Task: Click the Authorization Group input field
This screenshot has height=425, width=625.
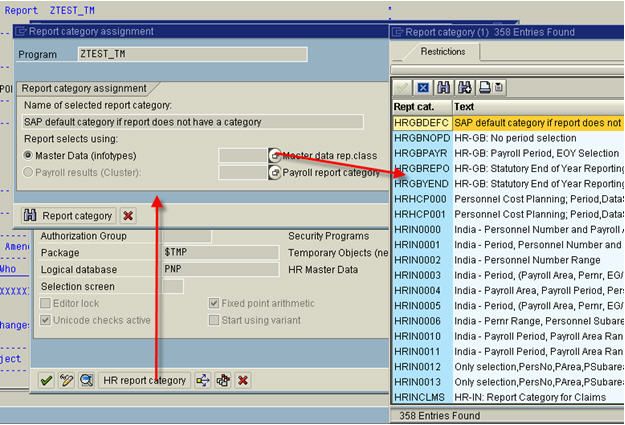Action: [187, 236]
